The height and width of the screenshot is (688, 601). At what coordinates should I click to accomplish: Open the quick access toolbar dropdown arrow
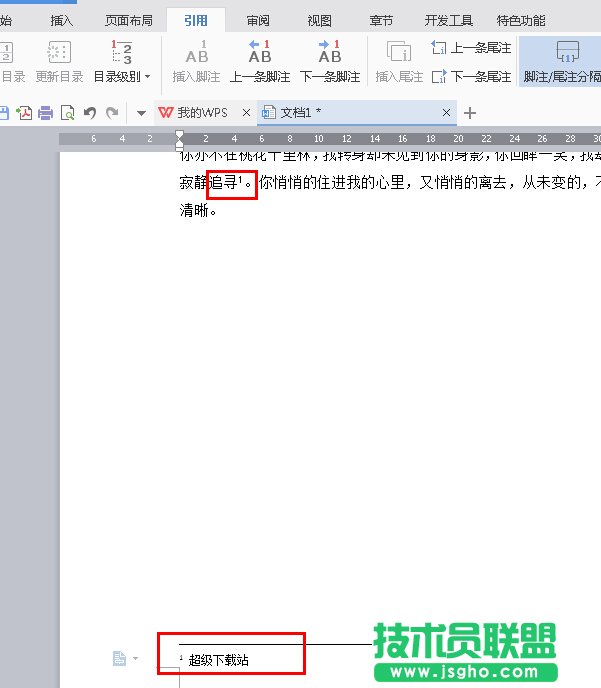(141, 113)
